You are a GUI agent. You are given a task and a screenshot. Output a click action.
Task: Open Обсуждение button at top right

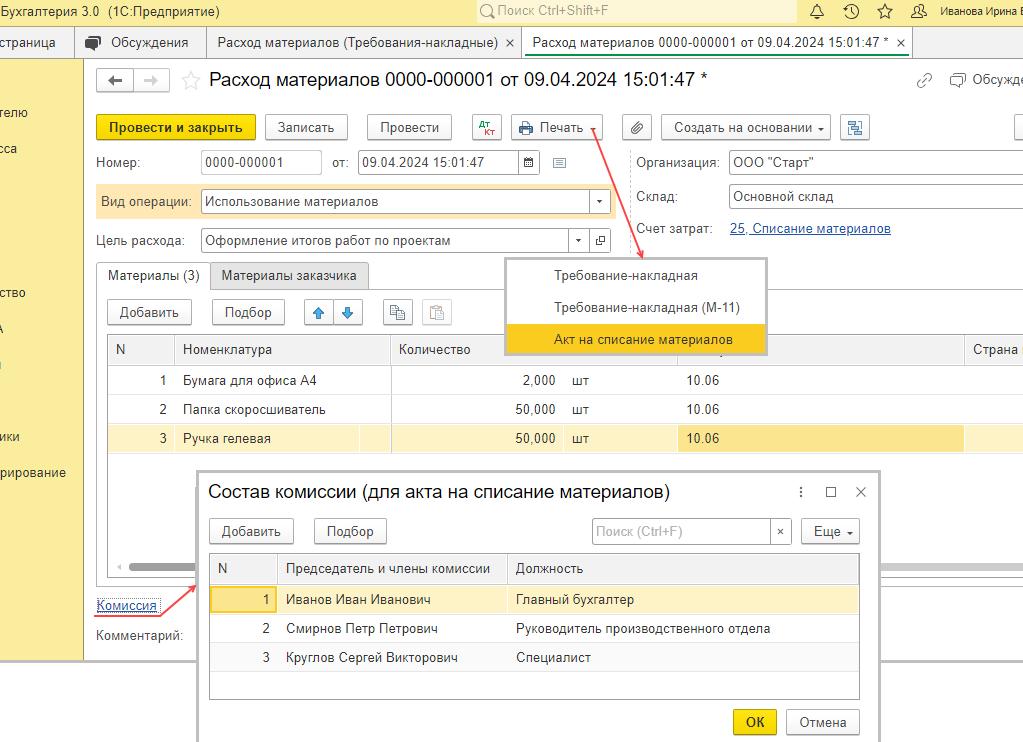(986, 80)
